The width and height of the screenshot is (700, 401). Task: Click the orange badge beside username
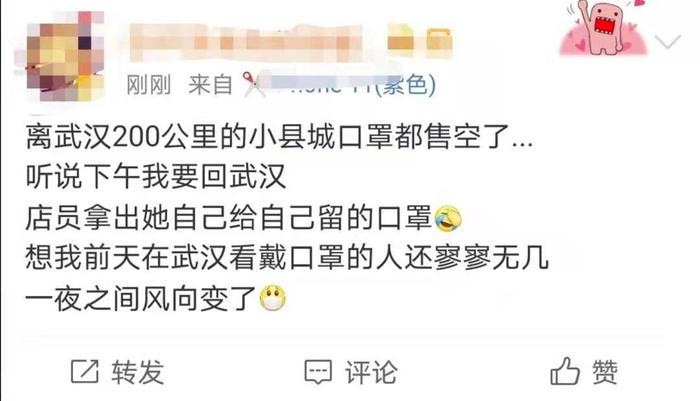(x=400, y=42)
